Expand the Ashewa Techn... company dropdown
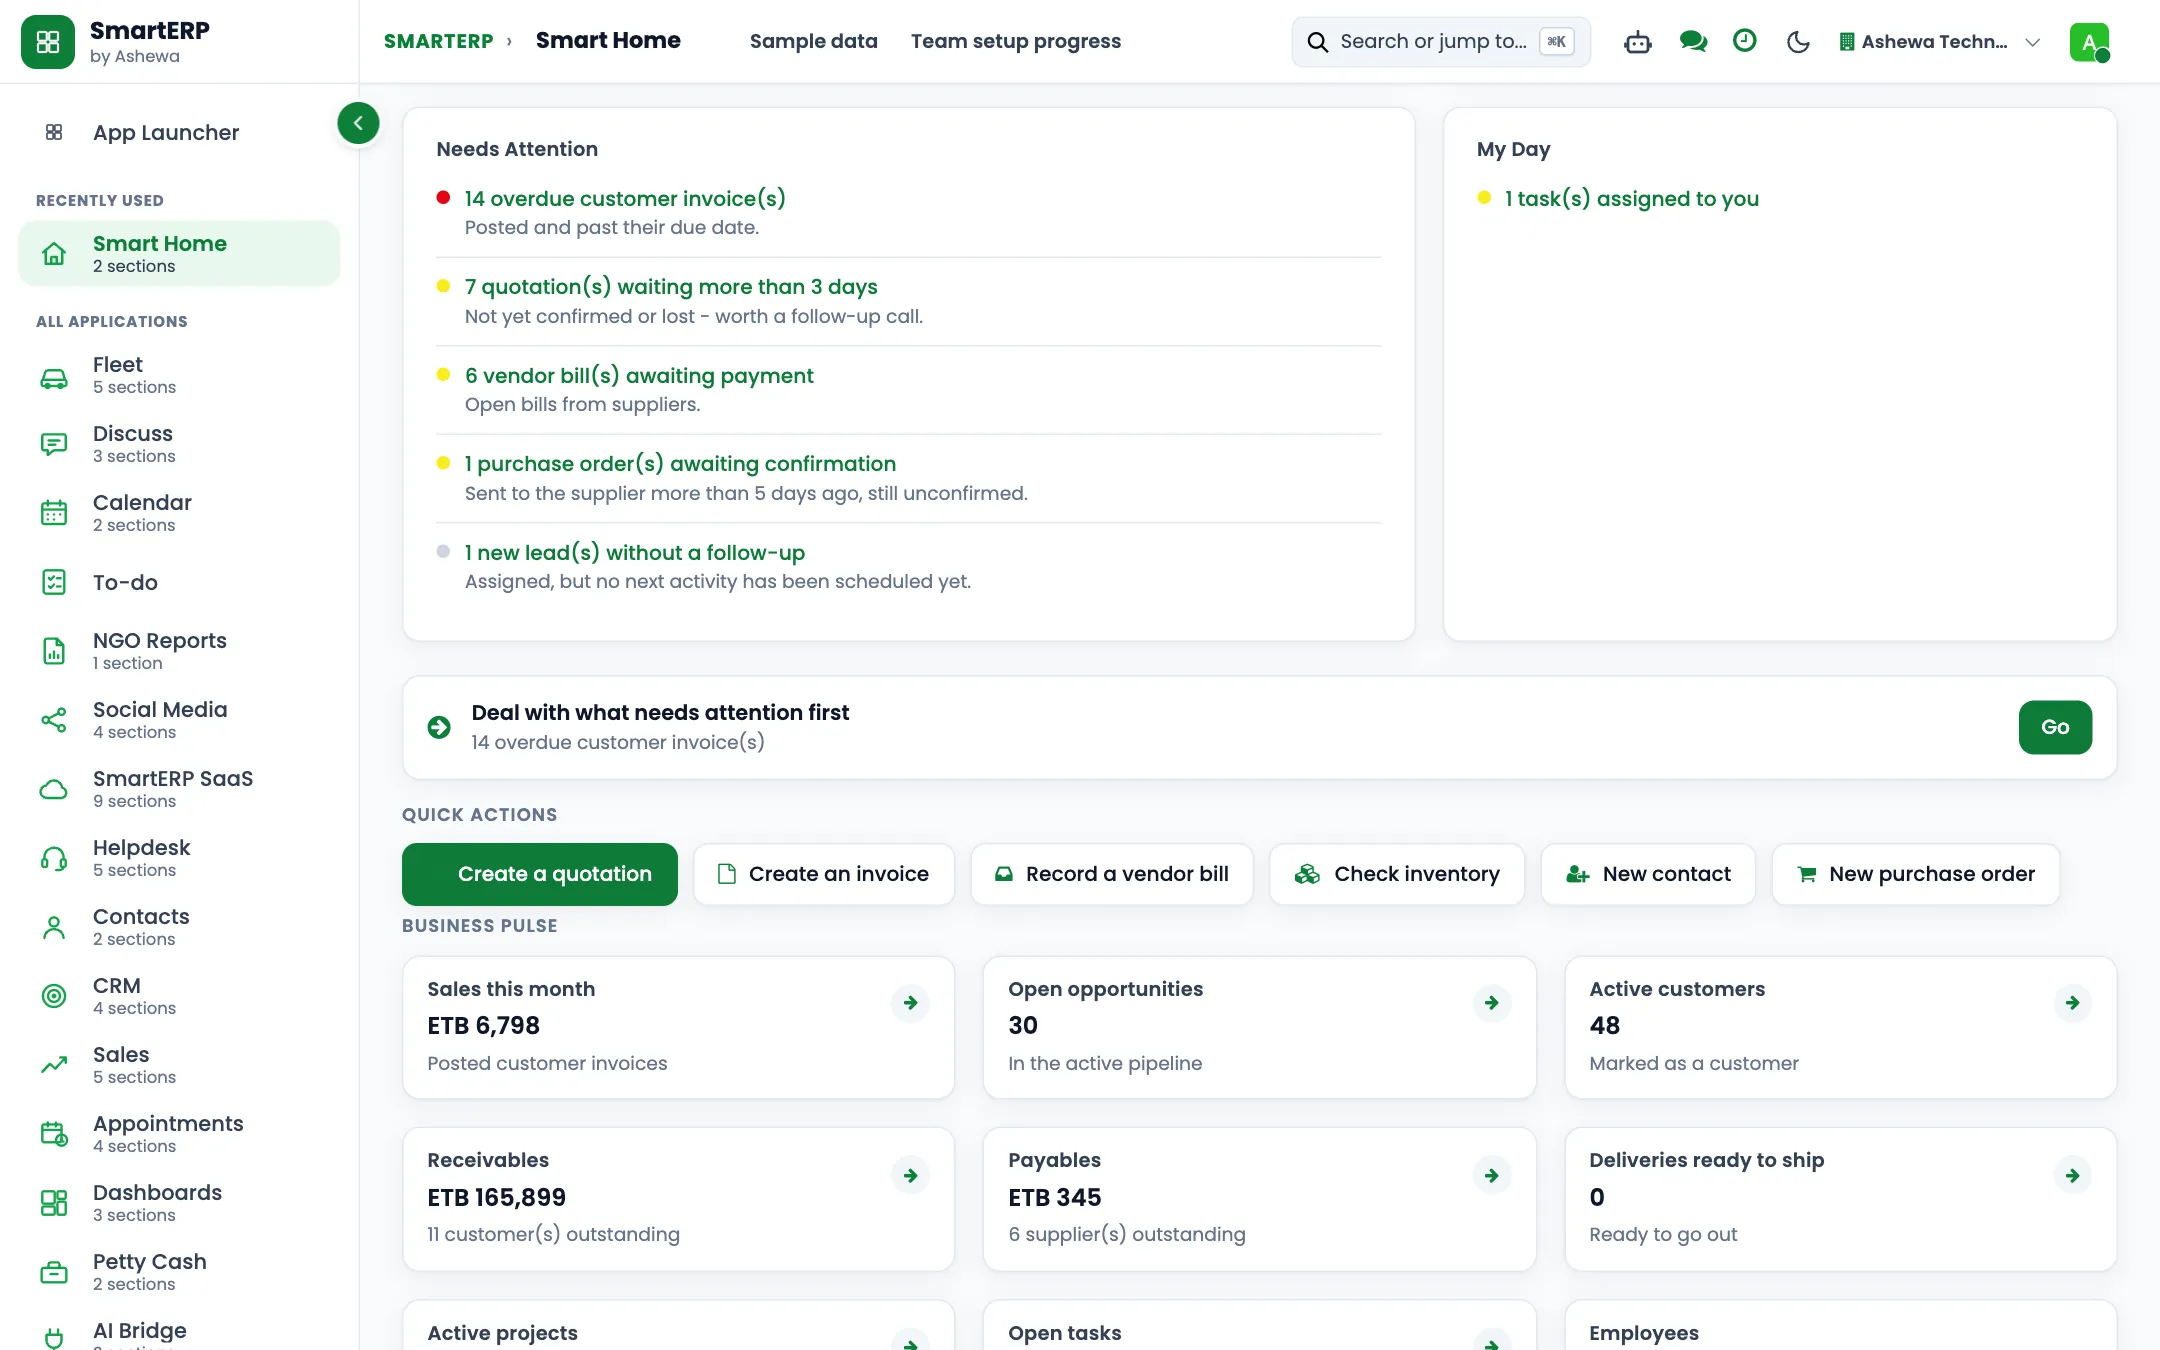This screenshot has height=1350, width=2160. (1939, 42)
